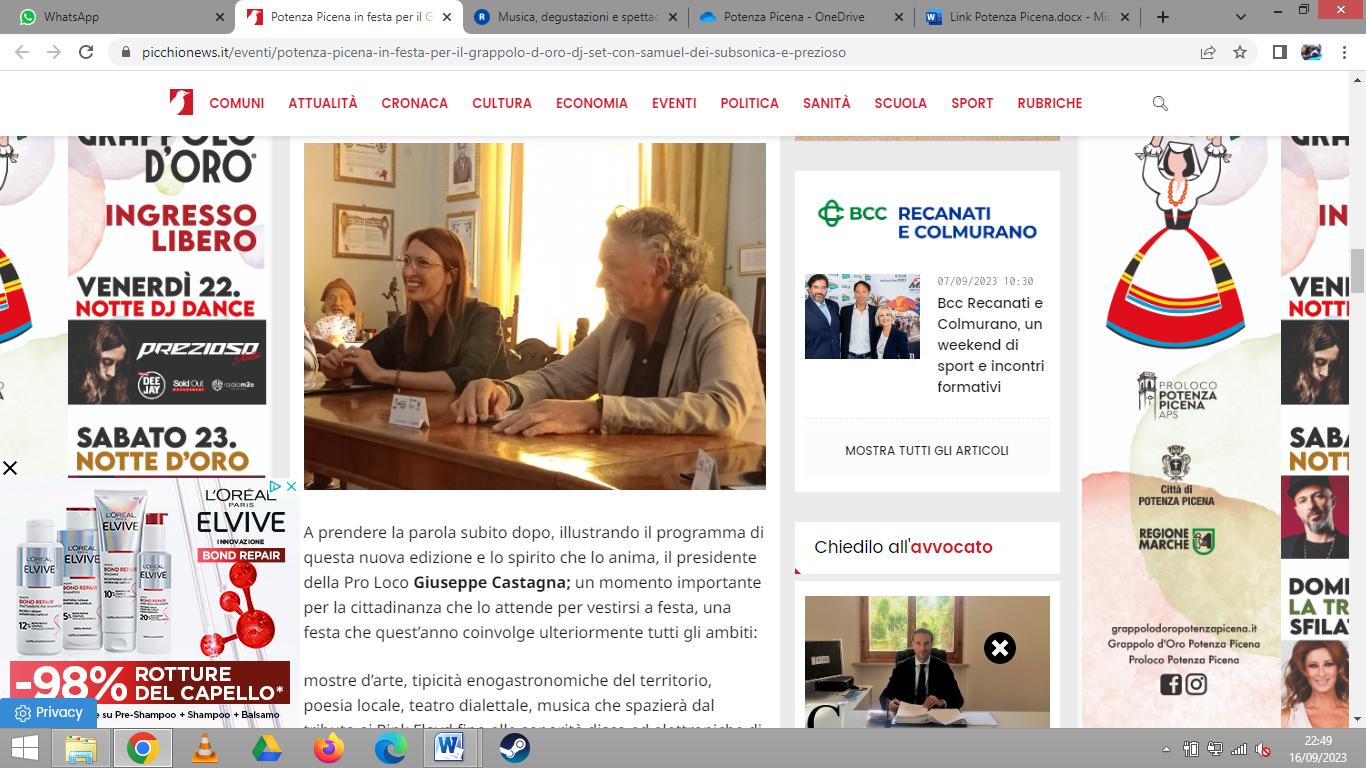Click the Picchio News logo in navbar
The height and width of the screenshot is (768, 1366).
click(x=181, y=102)
